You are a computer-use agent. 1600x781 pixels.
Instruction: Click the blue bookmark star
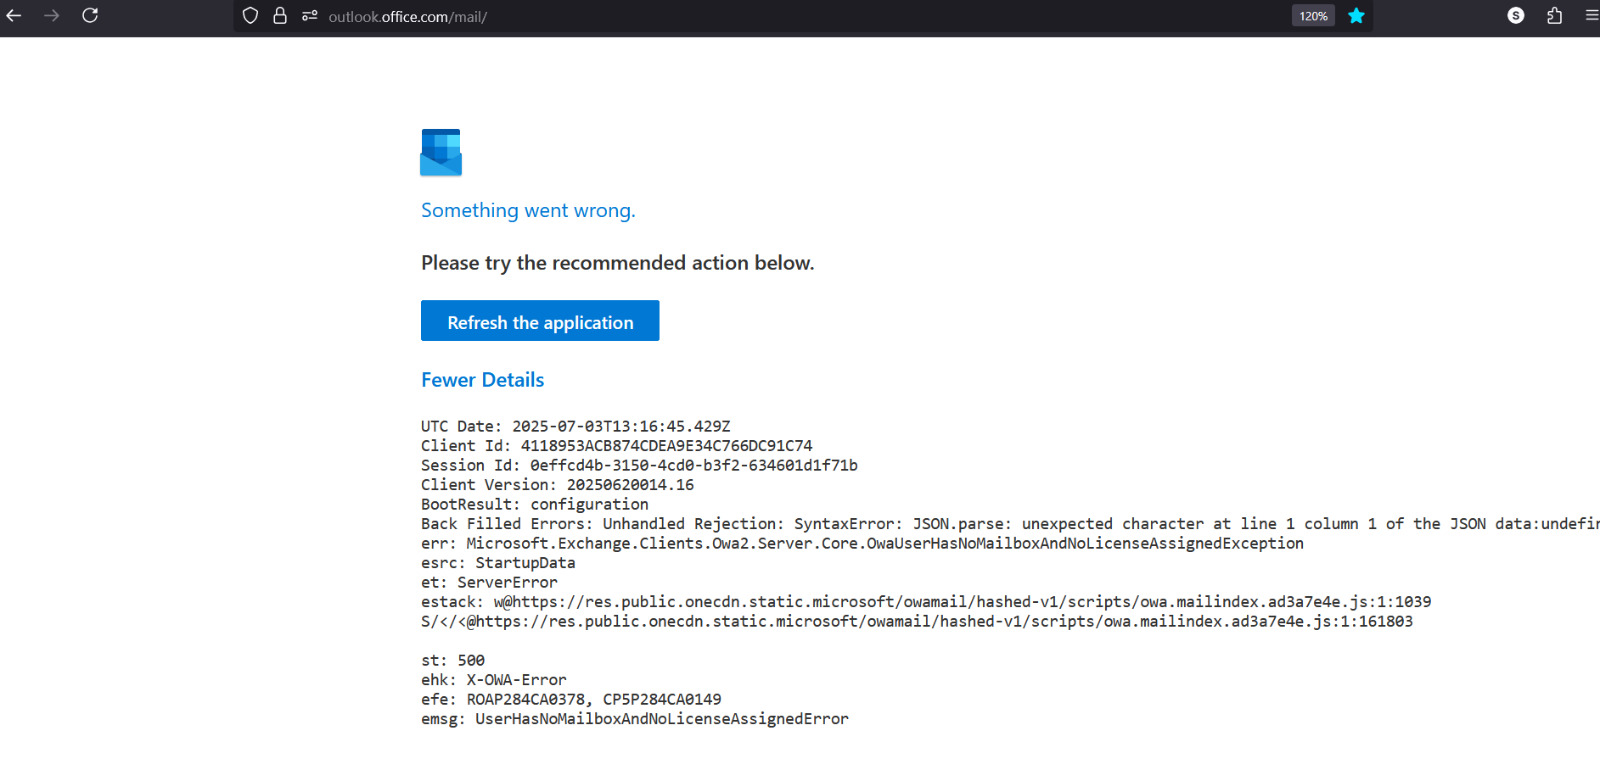coord(1356,16)
